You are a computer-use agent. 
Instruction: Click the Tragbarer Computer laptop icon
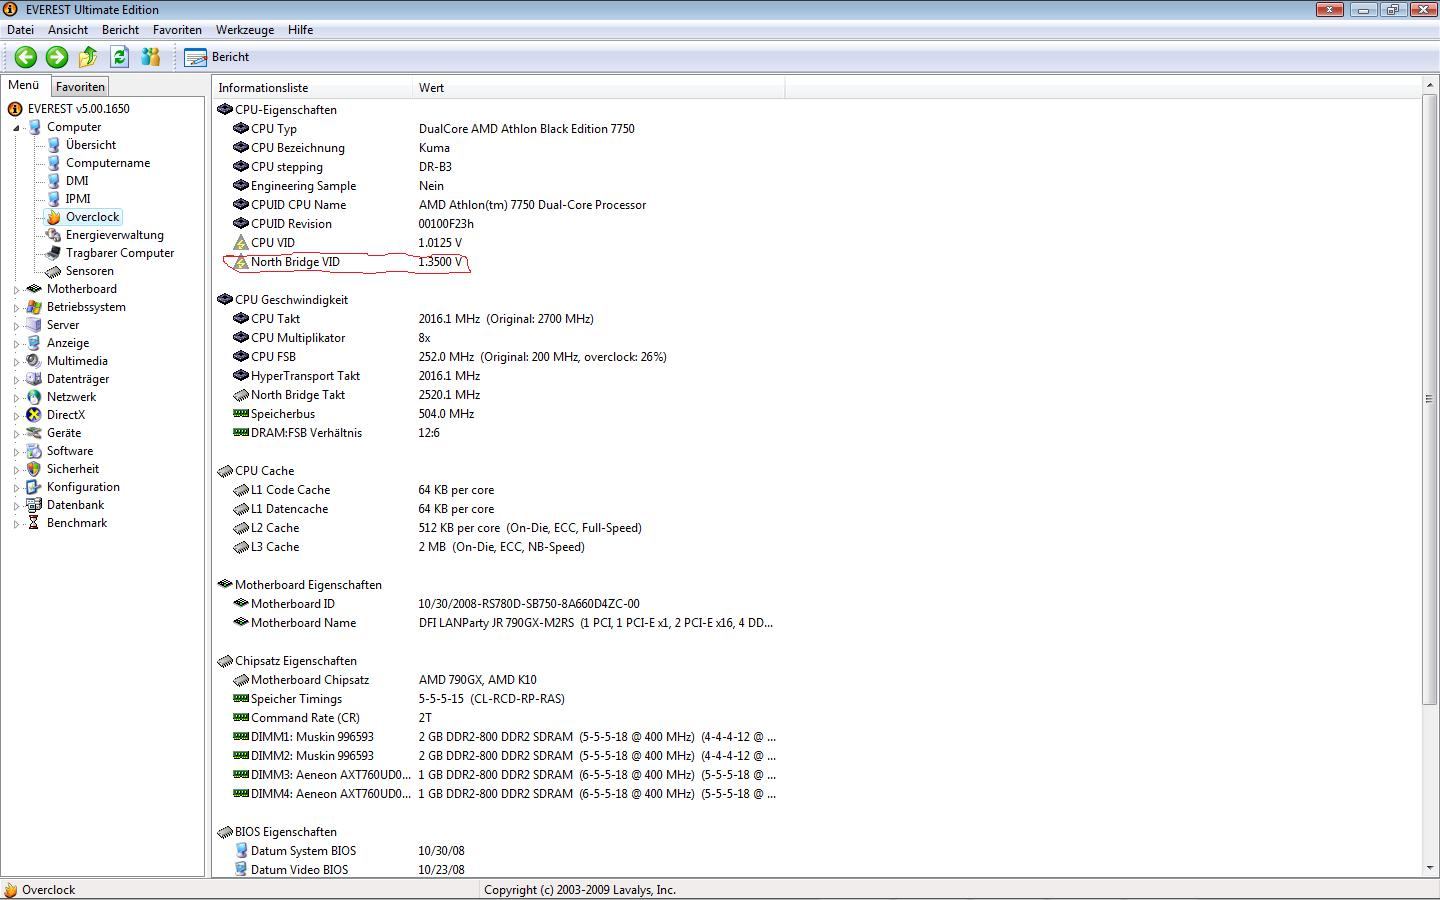(x=53, y=253)
